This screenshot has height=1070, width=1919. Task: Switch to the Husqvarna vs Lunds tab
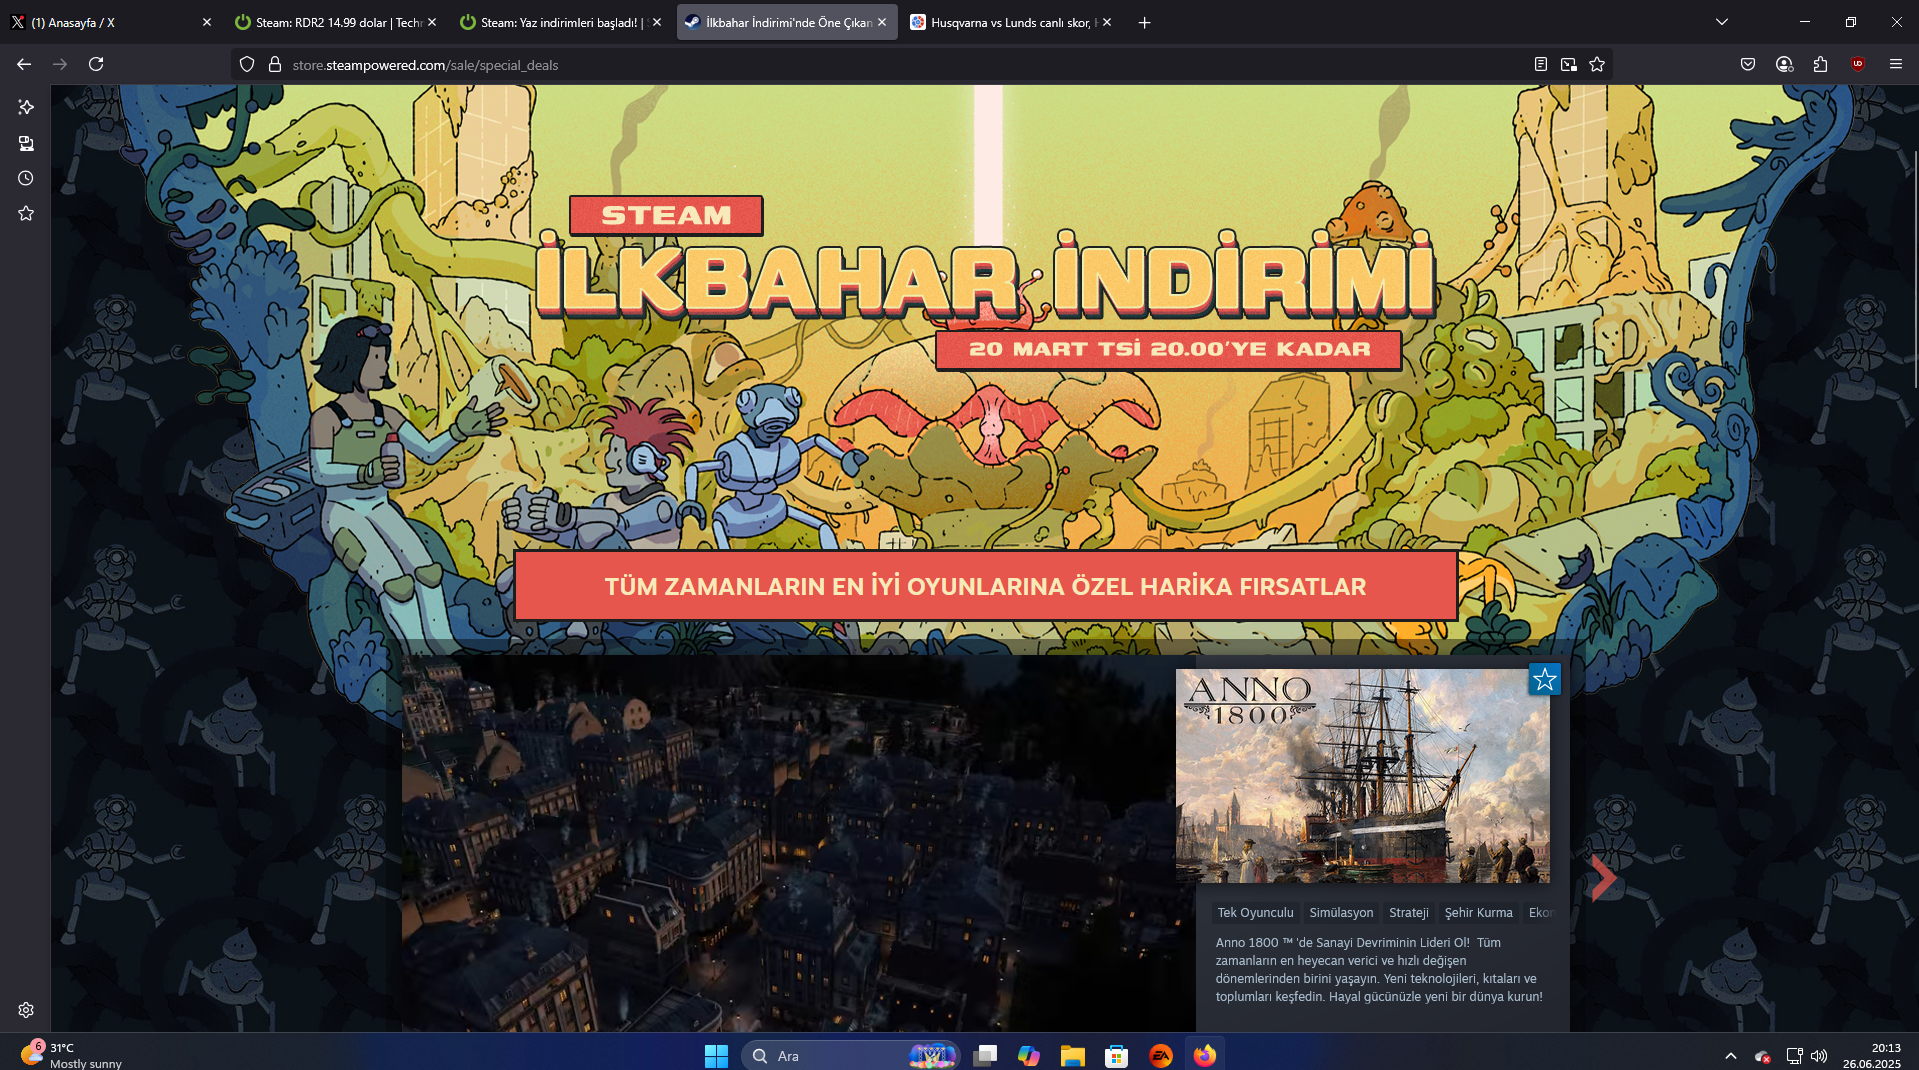tap(1010, 22)
